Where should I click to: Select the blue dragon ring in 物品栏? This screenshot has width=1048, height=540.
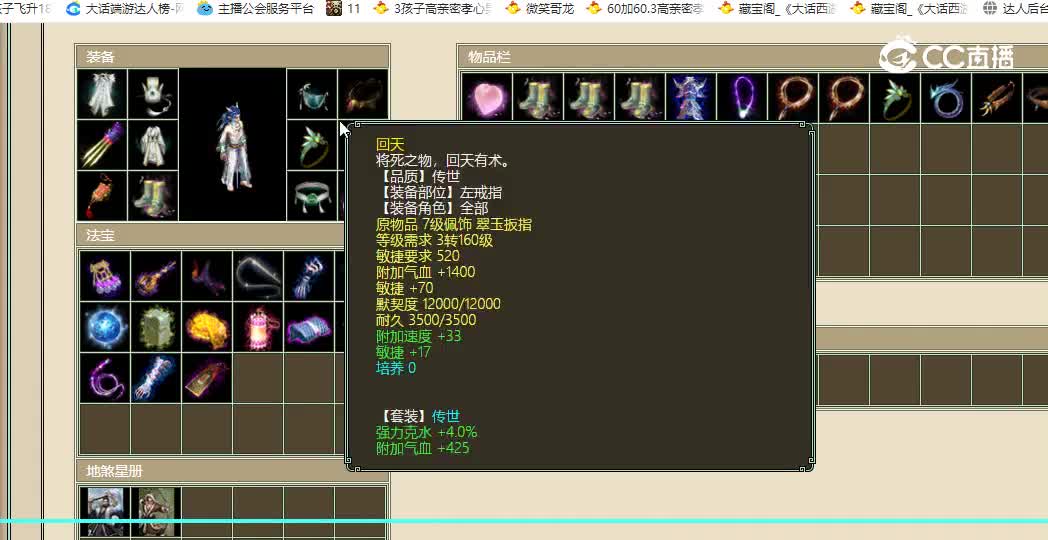pos(944,98)
